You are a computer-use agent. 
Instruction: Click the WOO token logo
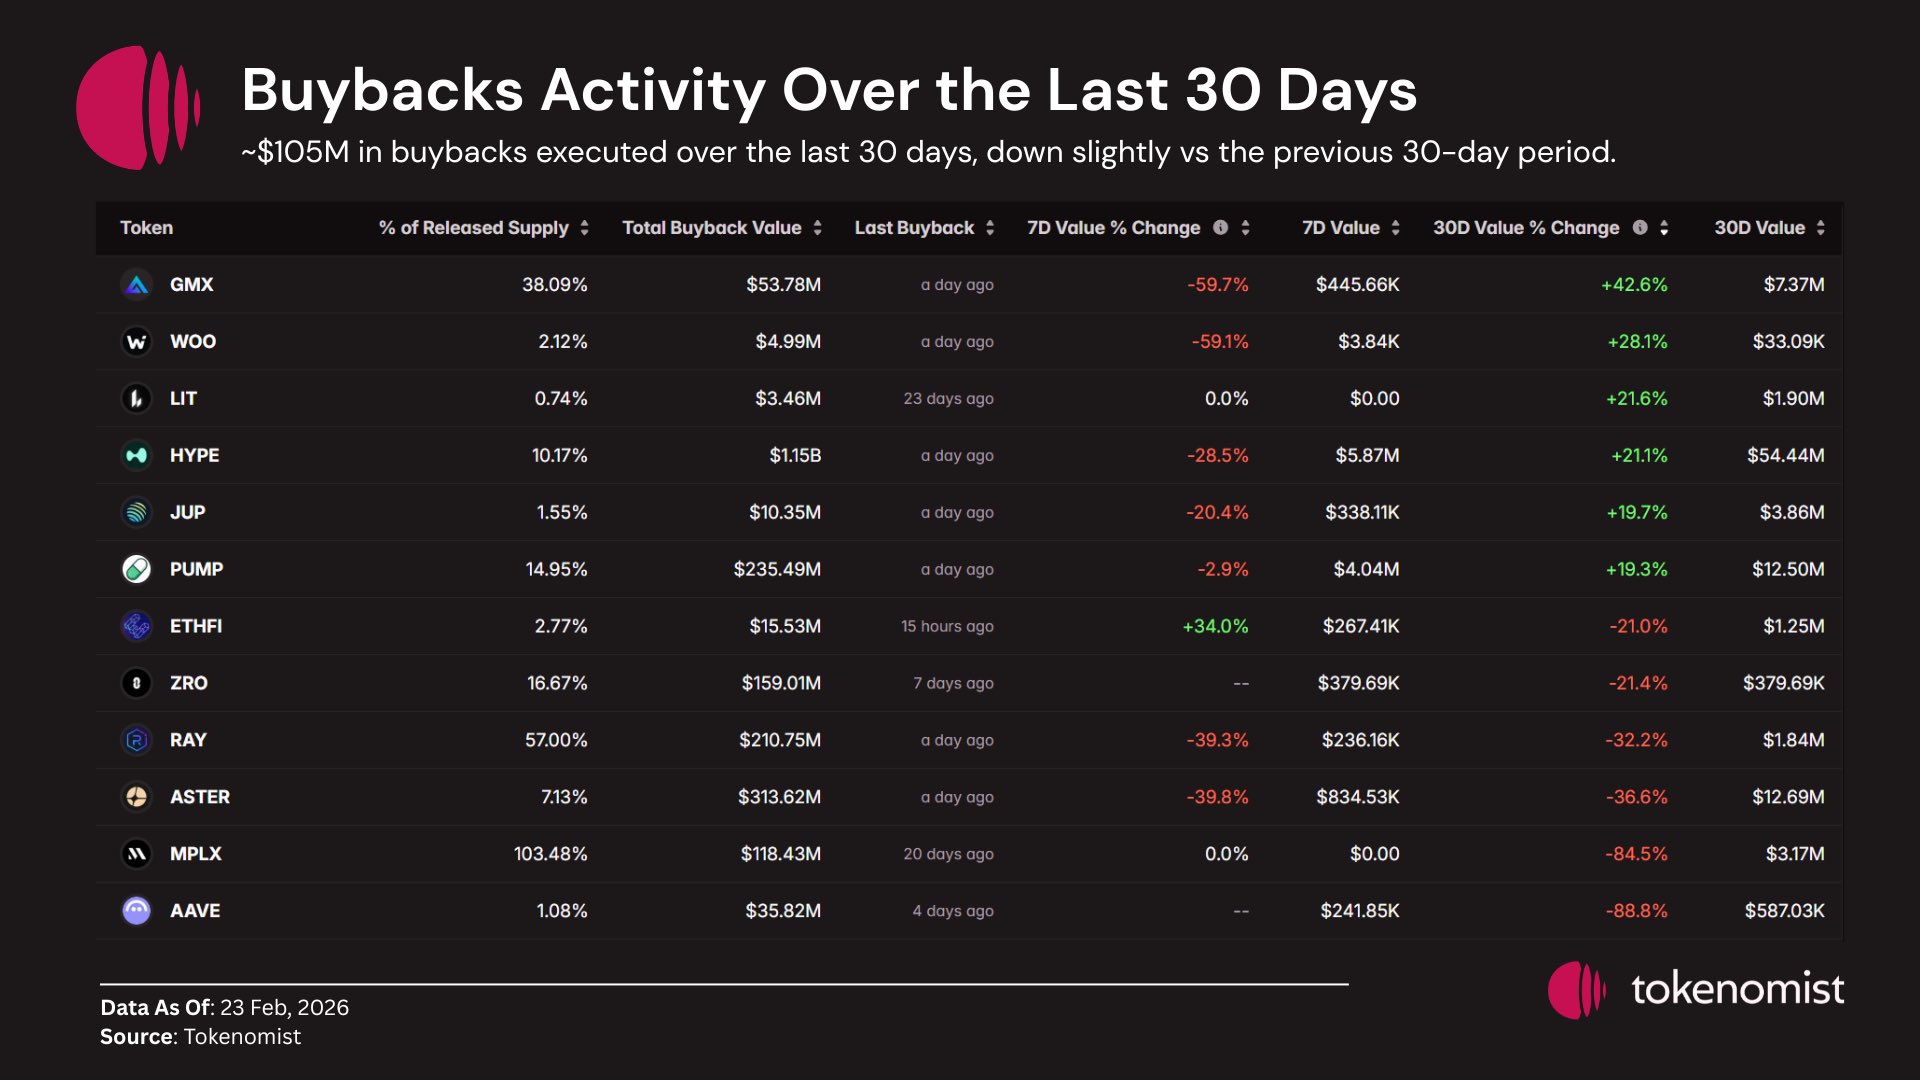pos(137,342)
